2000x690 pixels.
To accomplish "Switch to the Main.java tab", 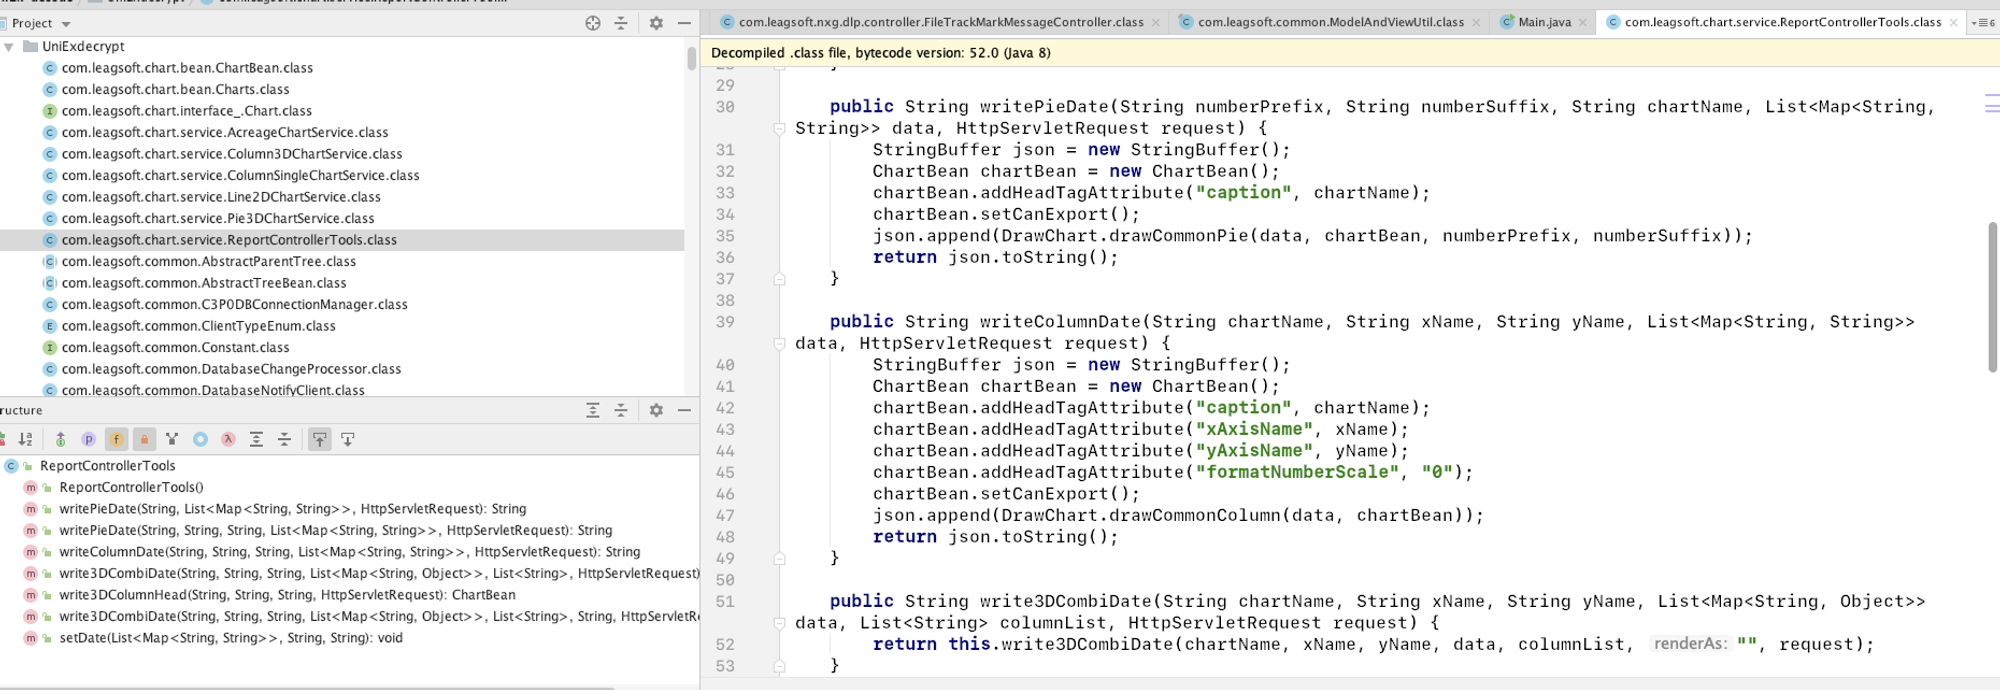I will pos(1543,22).
